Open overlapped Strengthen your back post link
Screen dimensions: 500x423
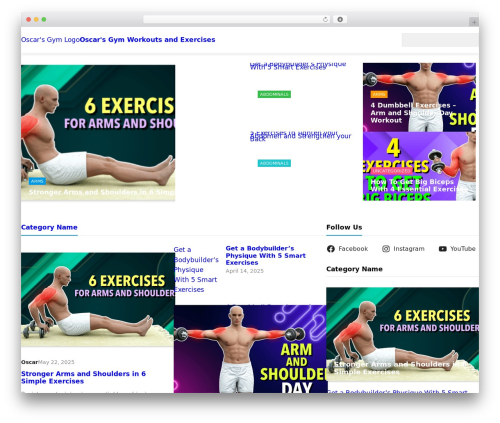pos(300,136)
